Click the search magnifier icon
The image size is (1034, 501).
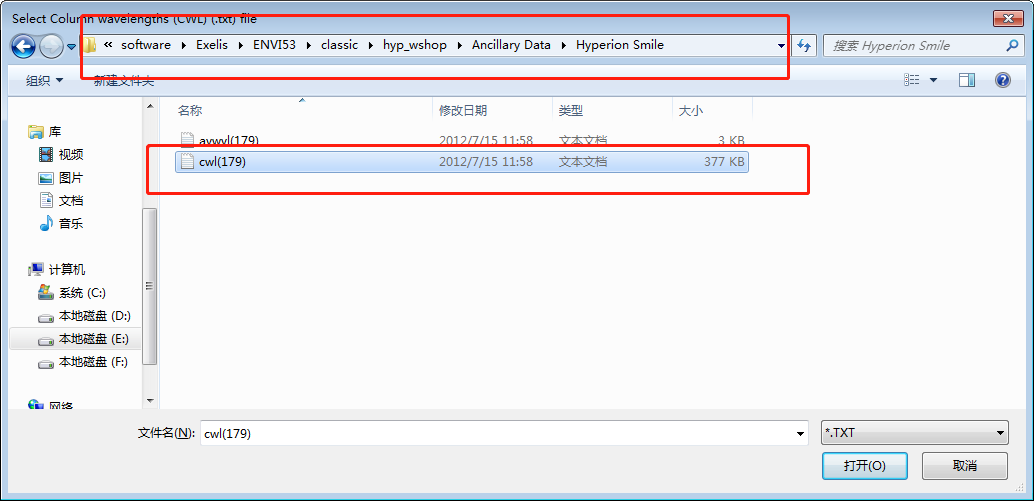click(x=1012, y=45)
